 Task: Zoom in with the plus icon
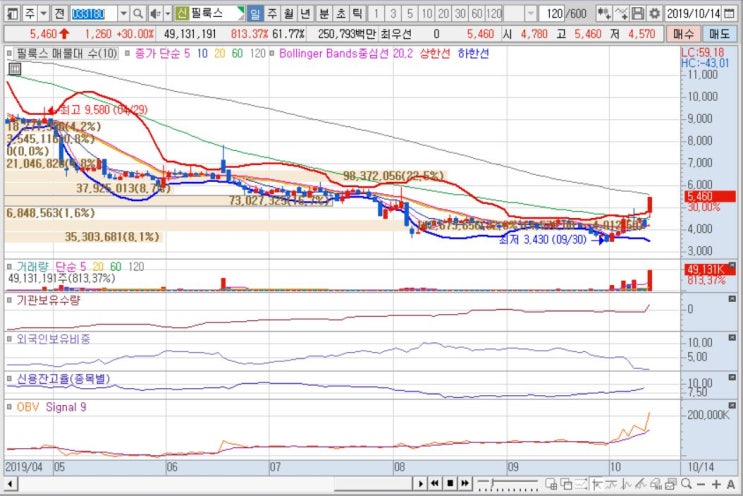716,484
